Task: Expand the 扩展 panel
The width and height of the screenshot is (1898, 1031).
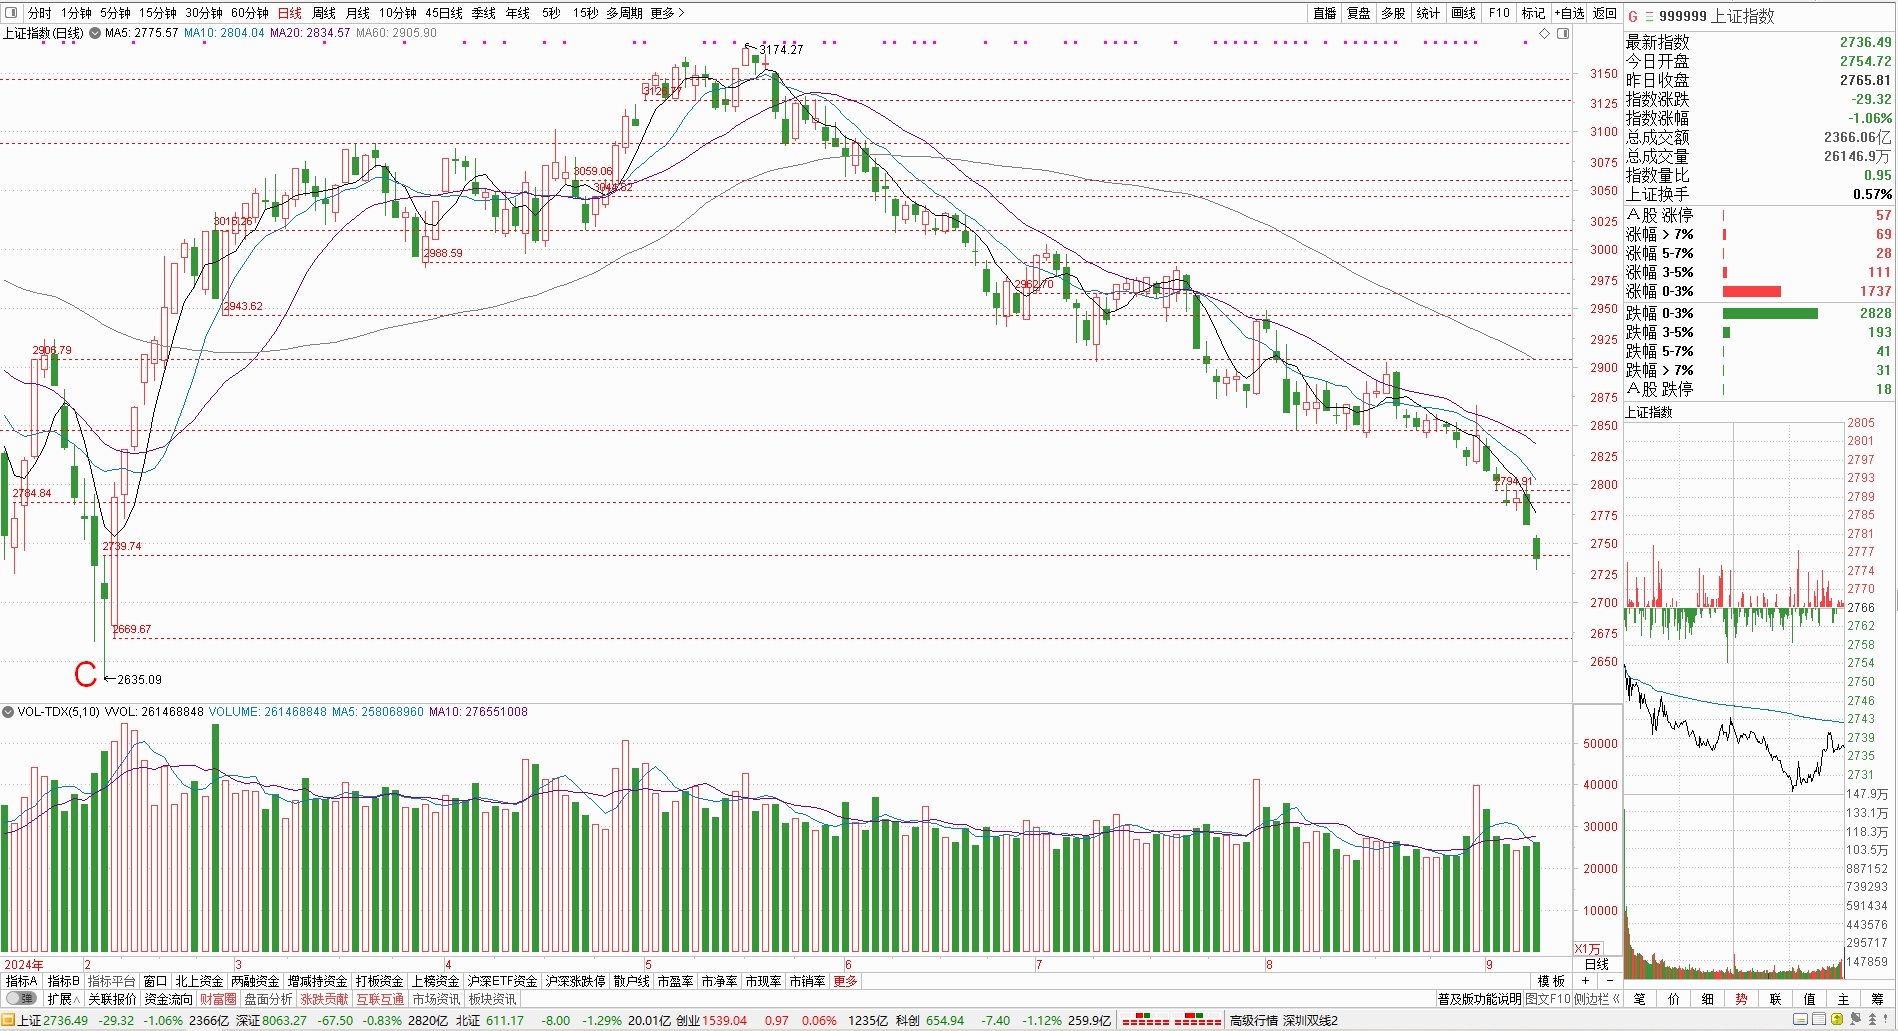Action: pyautogui.click(x=63, y=999)
